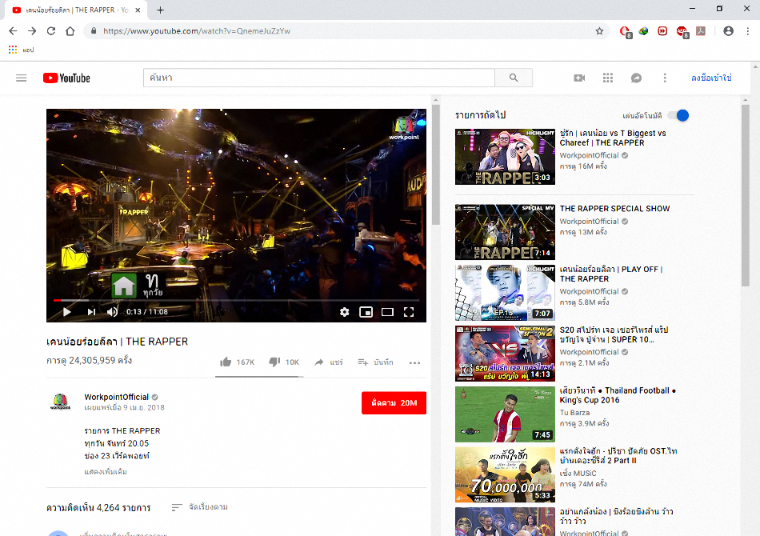
Task: Click the video title THE RAPPER text
Action: tap(117, 342)
